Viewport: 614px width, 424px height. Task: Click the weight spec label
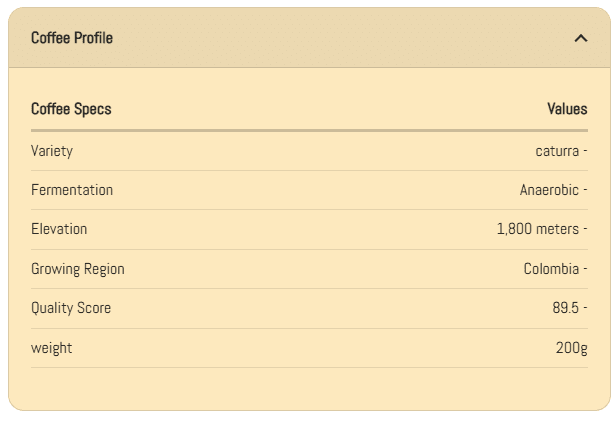pyautogui.click(x=52, y=348)
